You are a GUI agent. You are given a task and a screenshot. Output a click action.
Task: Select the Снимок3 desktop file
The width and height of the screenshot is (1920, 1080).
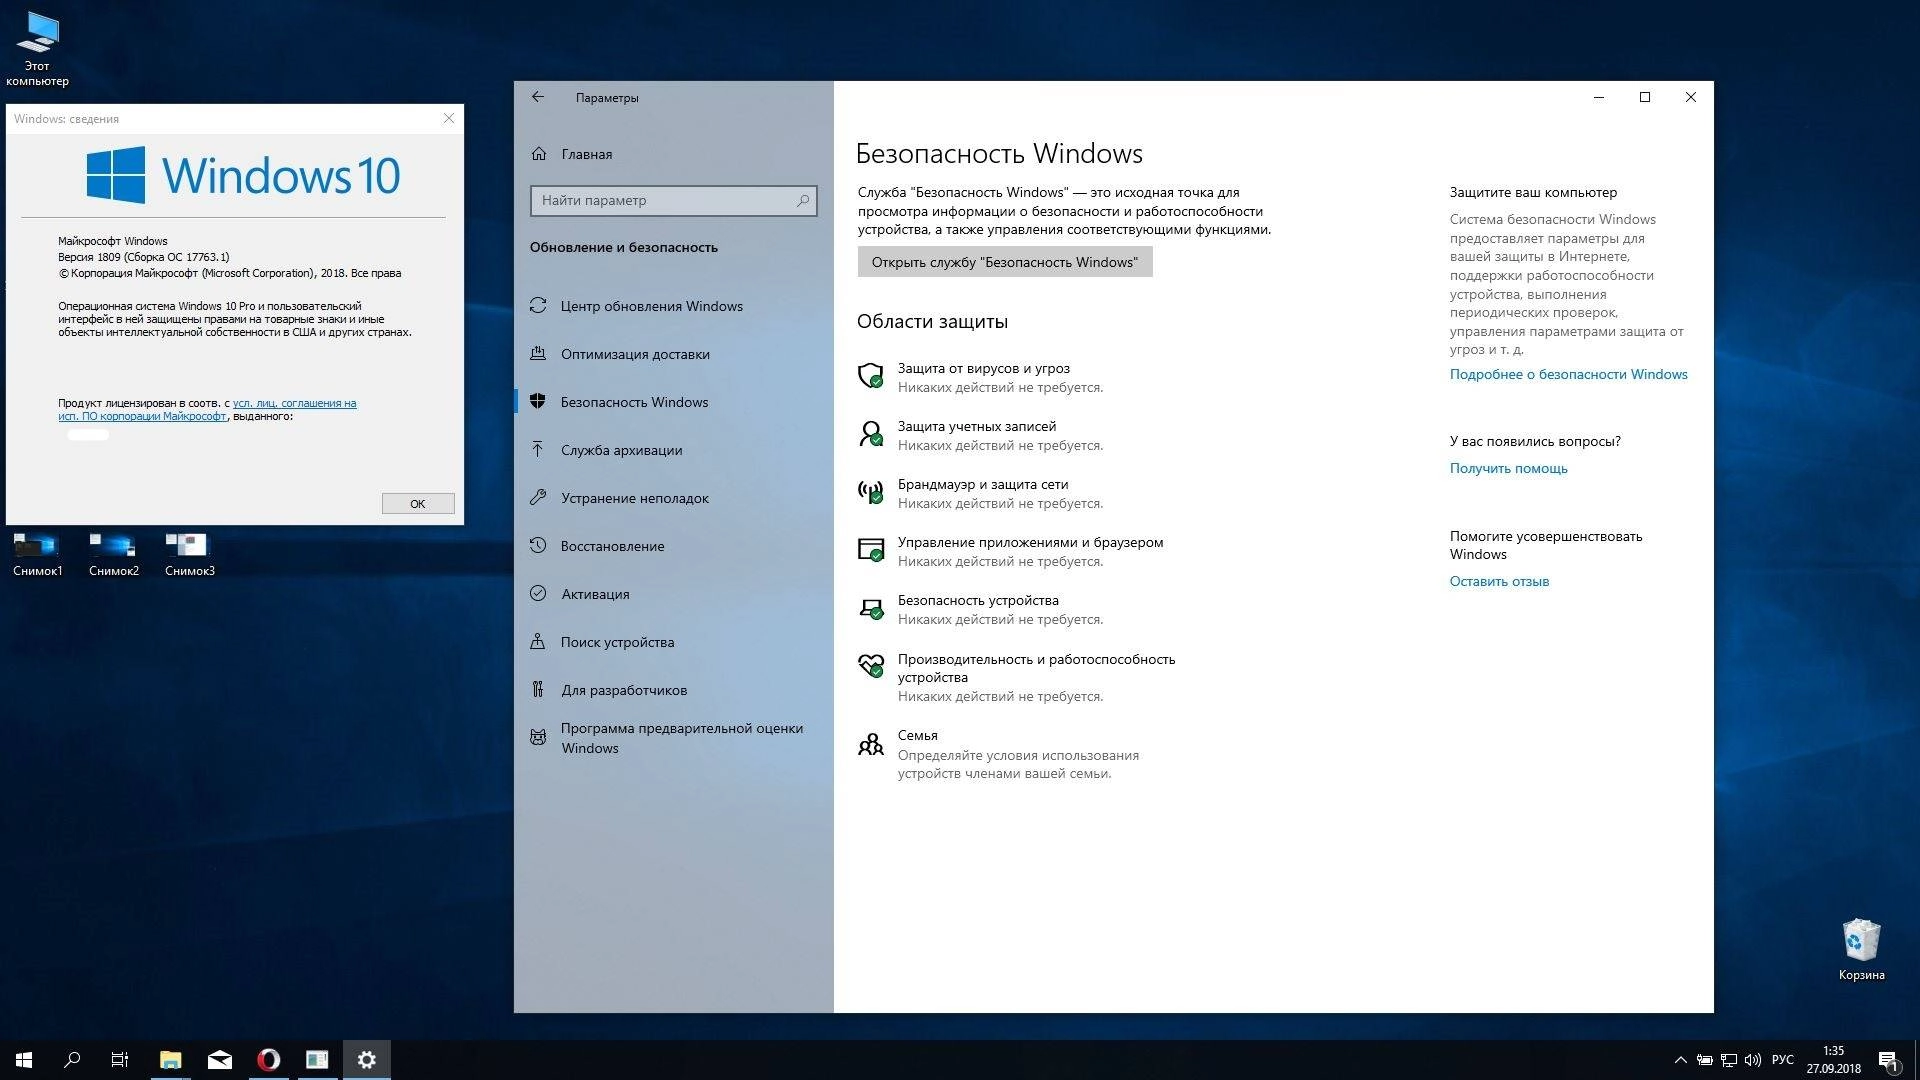coord(189,555)
